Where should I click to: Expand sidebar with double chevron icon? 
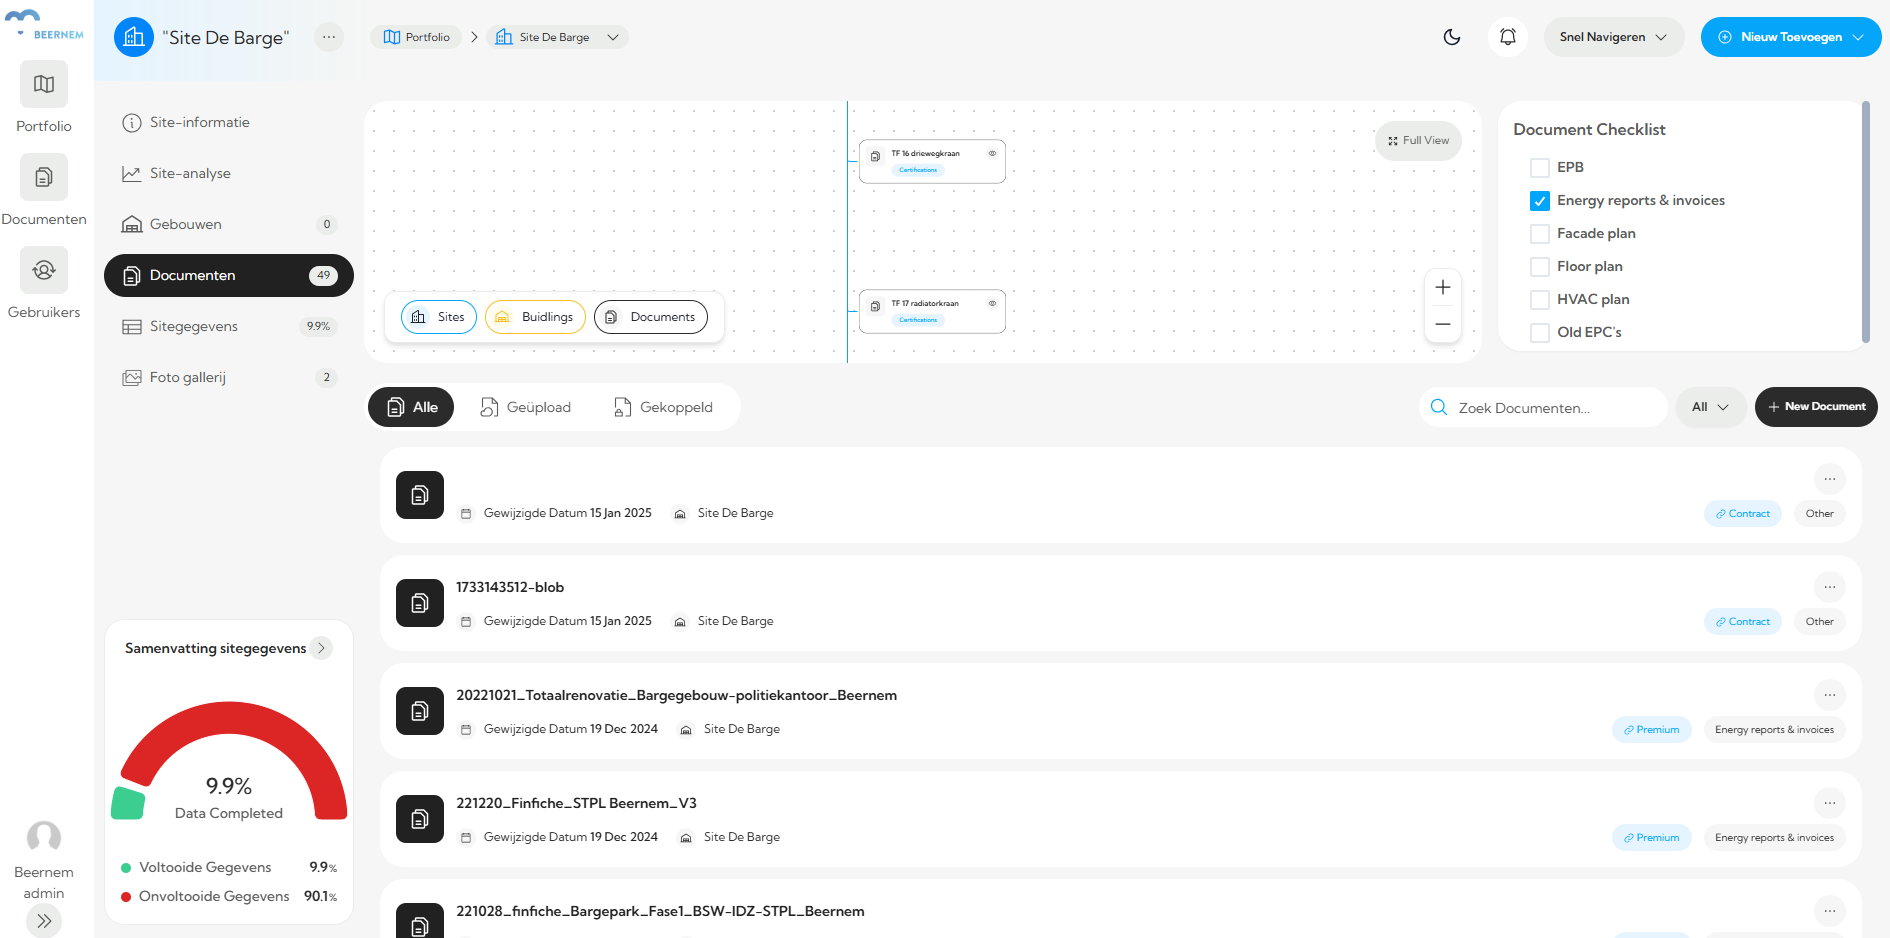pyautogui.click(x=44, y=921)
